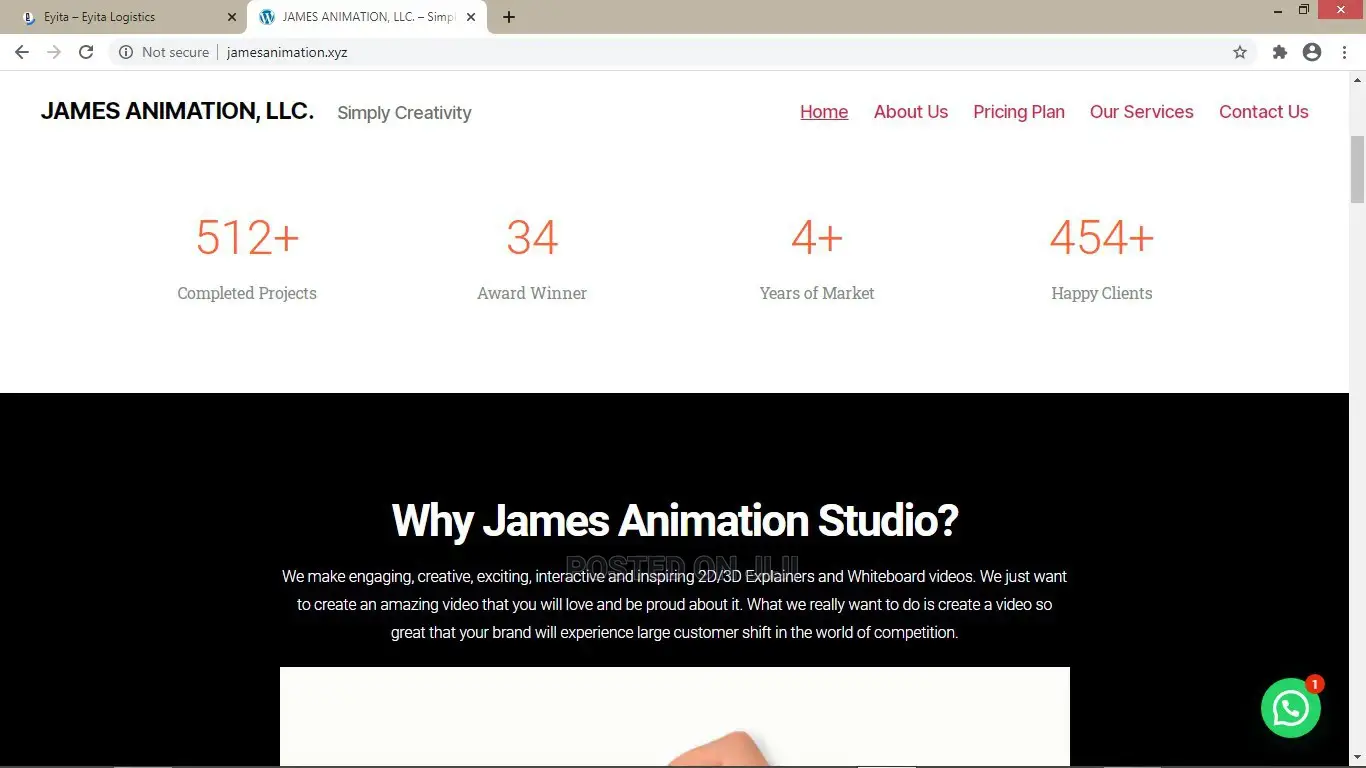Click the Happy Clients label

pyautogui.click(x=1102, y=293)
